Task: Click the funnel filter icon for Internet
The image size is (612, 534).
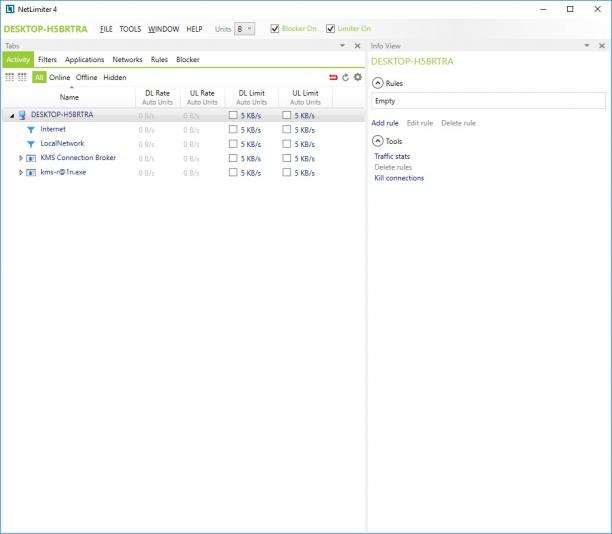Action: (x=31, y=130)
